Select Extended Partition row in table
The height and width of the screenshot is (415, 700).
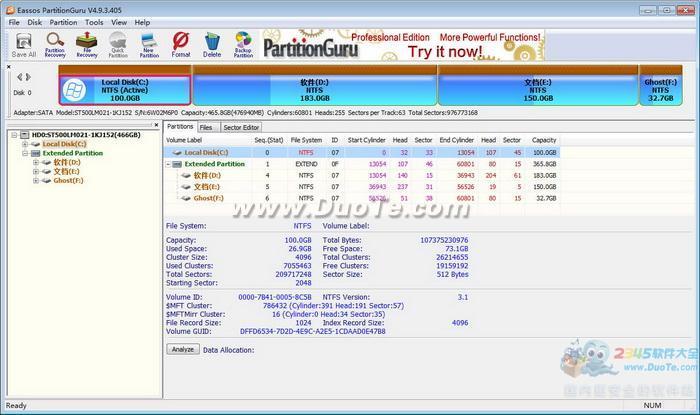point(362,164)
